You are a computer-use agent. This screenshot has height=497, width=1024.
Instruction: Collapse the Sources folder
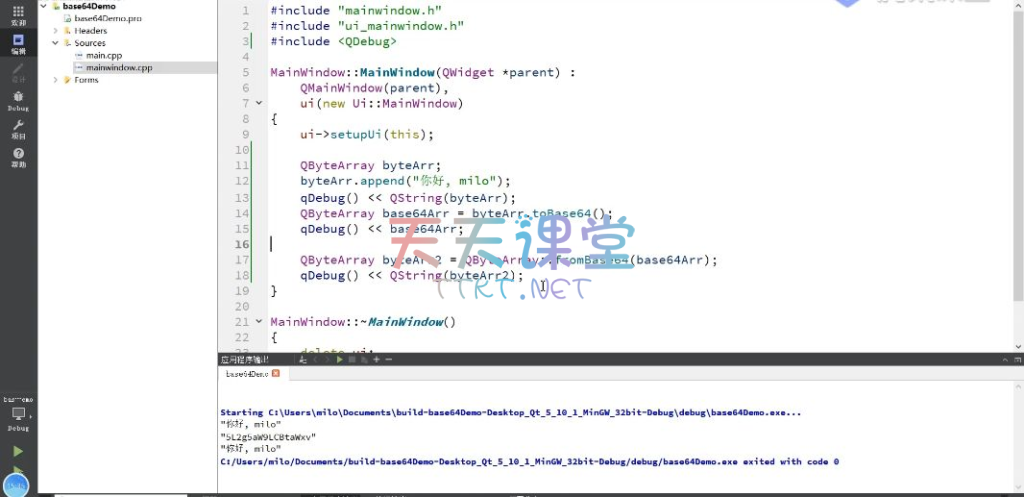tap(56, 43)
